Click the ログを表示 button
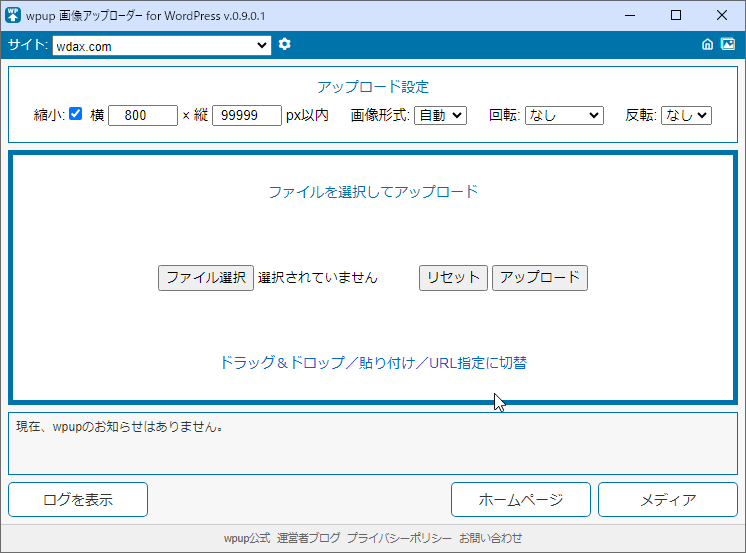 click(x=78, y=499)
